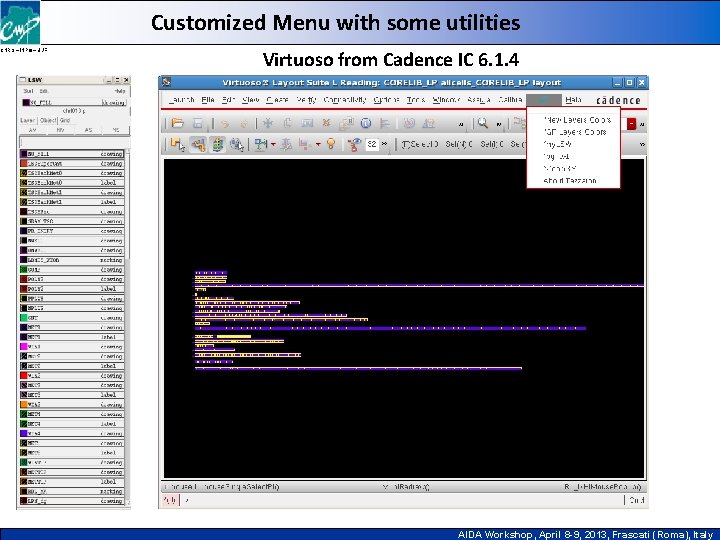Click the Virtuoso window title bar icon
The height and width of the screenshot is (540, 720).
[x=167, y=83]
